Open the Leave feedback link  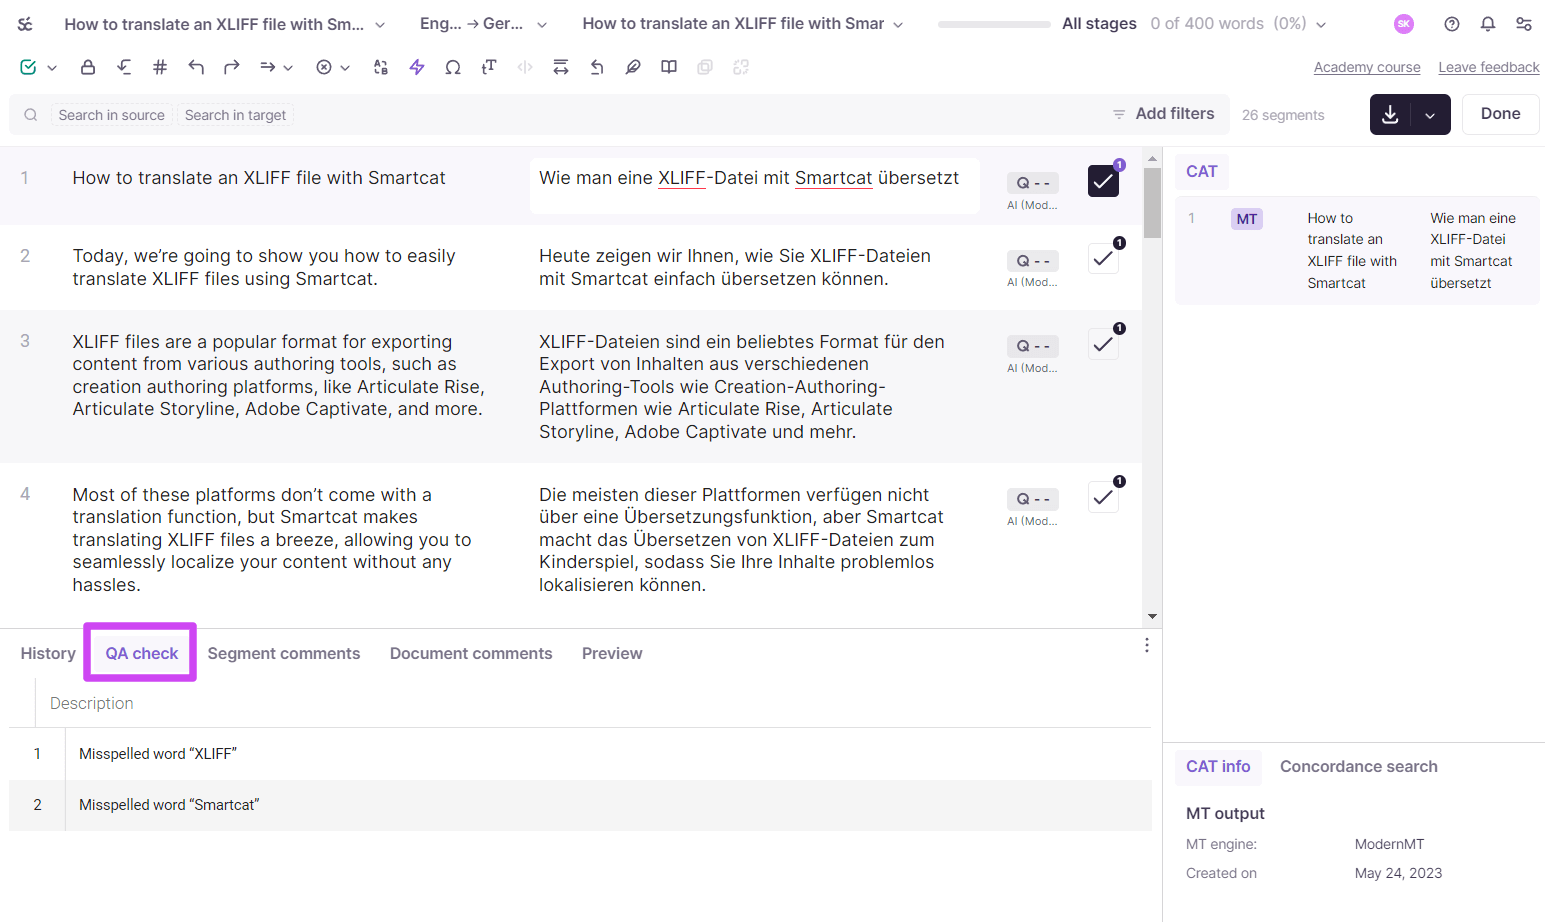tap(1489, 67)
